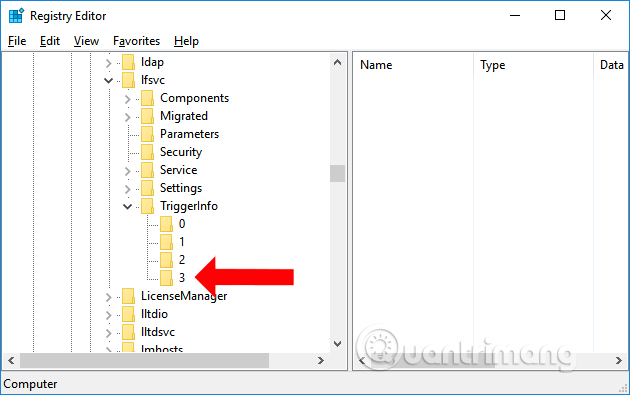Open the File menu
630x395 pixels.
click(17, 41)
